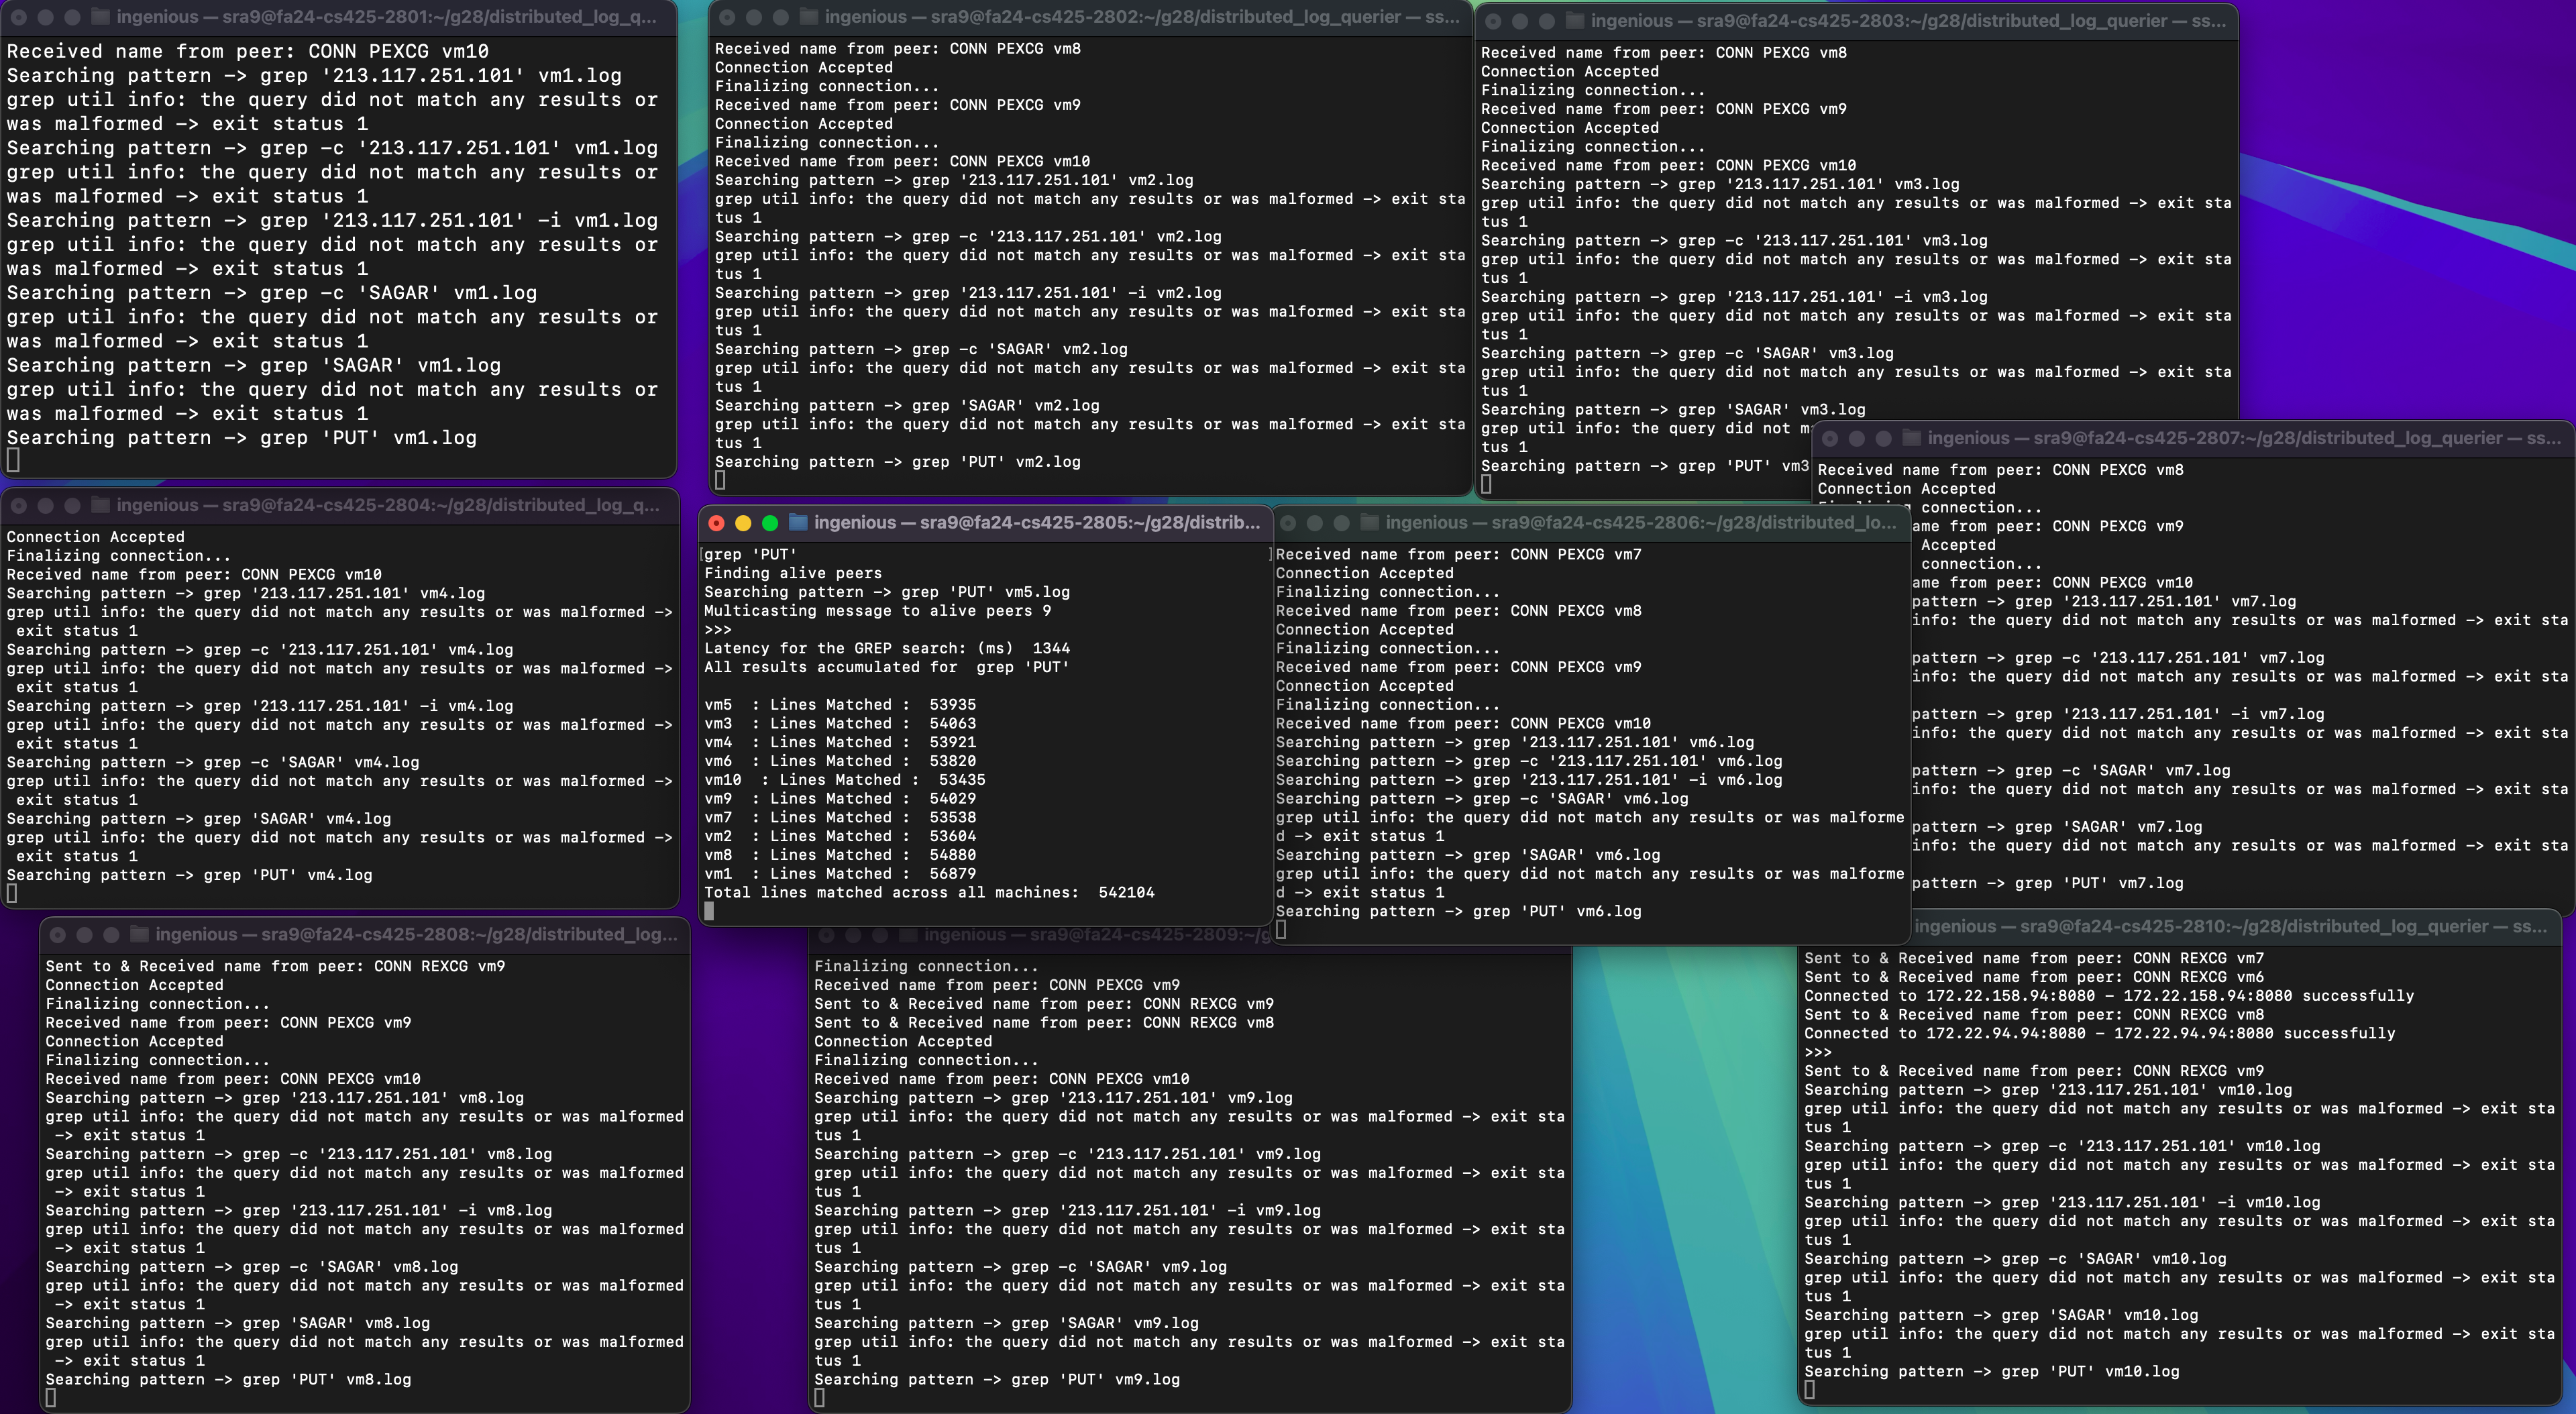Click the vm2 Lines Matched 53604 row
Image resolution: width=2576 pixels, height=1414 pixels.
tap(840, 836)
